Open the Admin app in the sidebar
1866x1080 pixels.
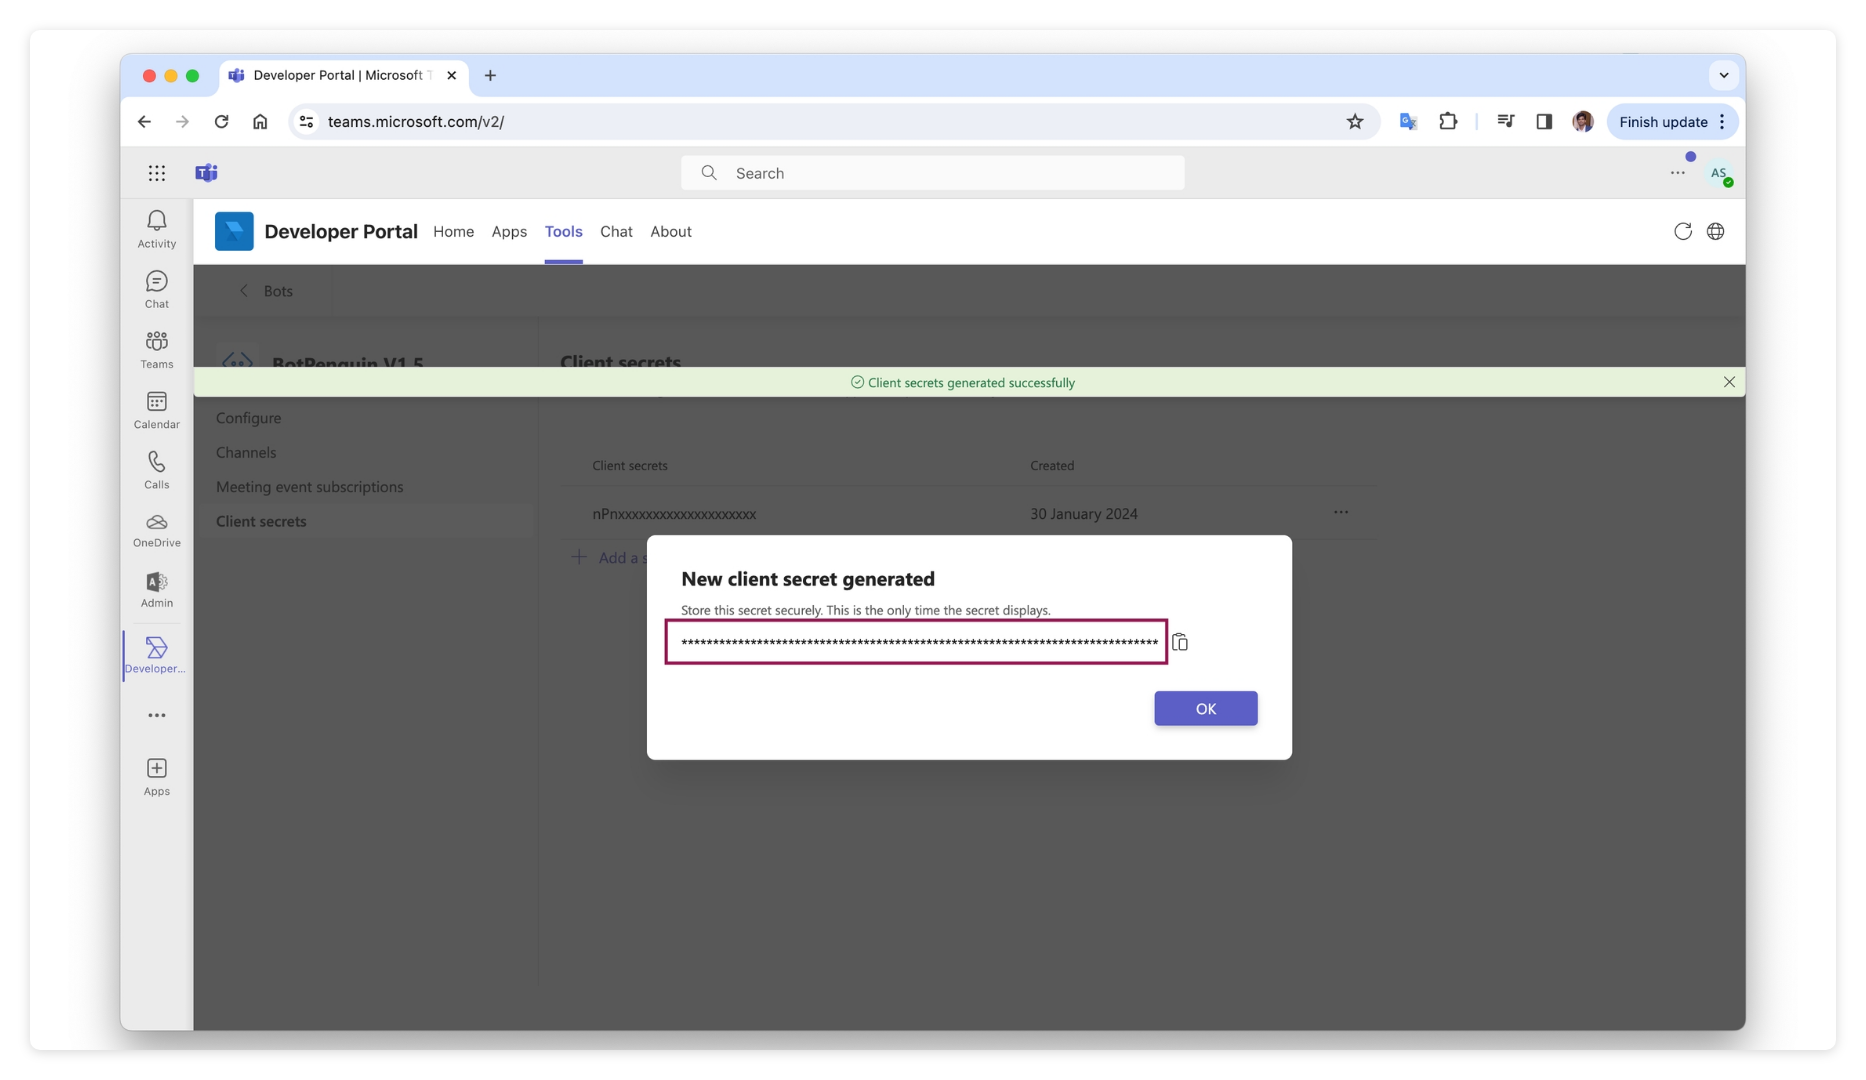pyautogui.click(x=156, y=589)
